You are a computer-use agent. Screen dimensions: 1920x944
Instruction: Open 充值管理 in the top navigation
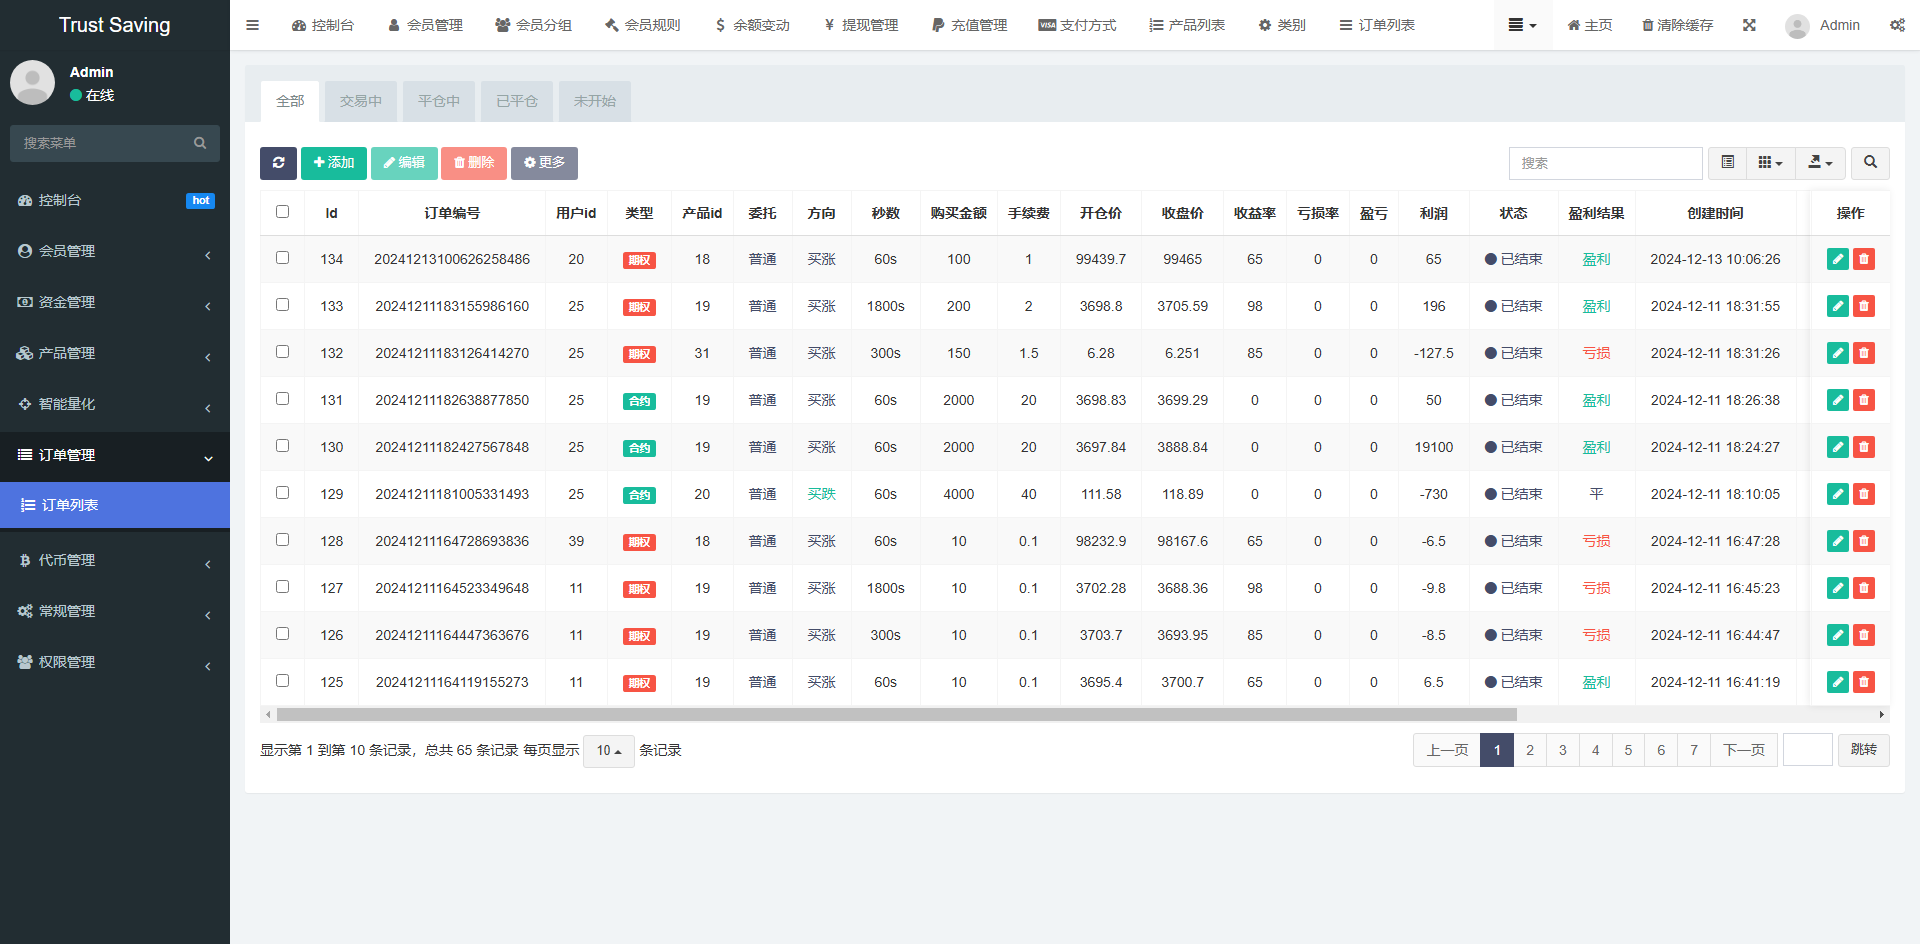pos(970,25)
